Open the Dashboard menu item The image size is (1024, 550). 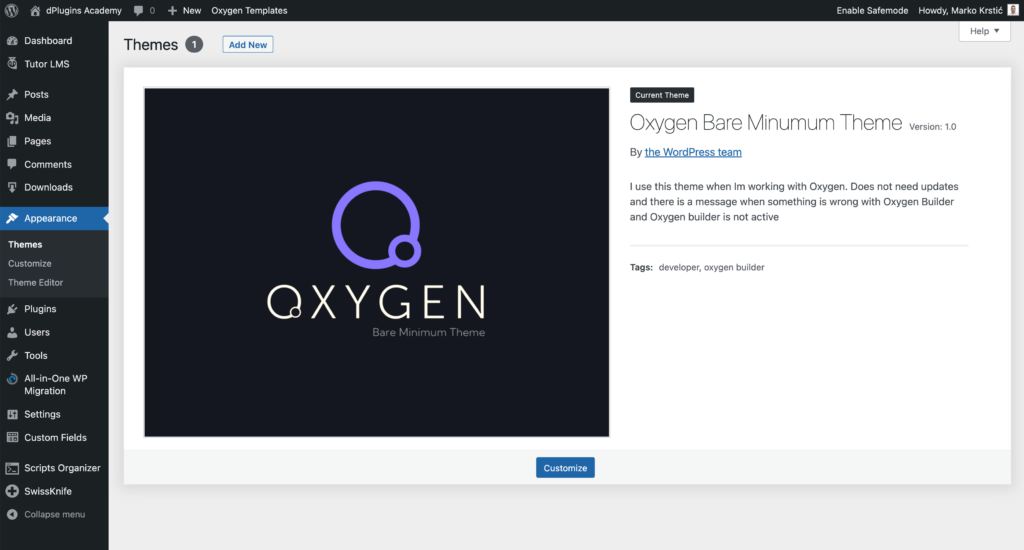54,40
